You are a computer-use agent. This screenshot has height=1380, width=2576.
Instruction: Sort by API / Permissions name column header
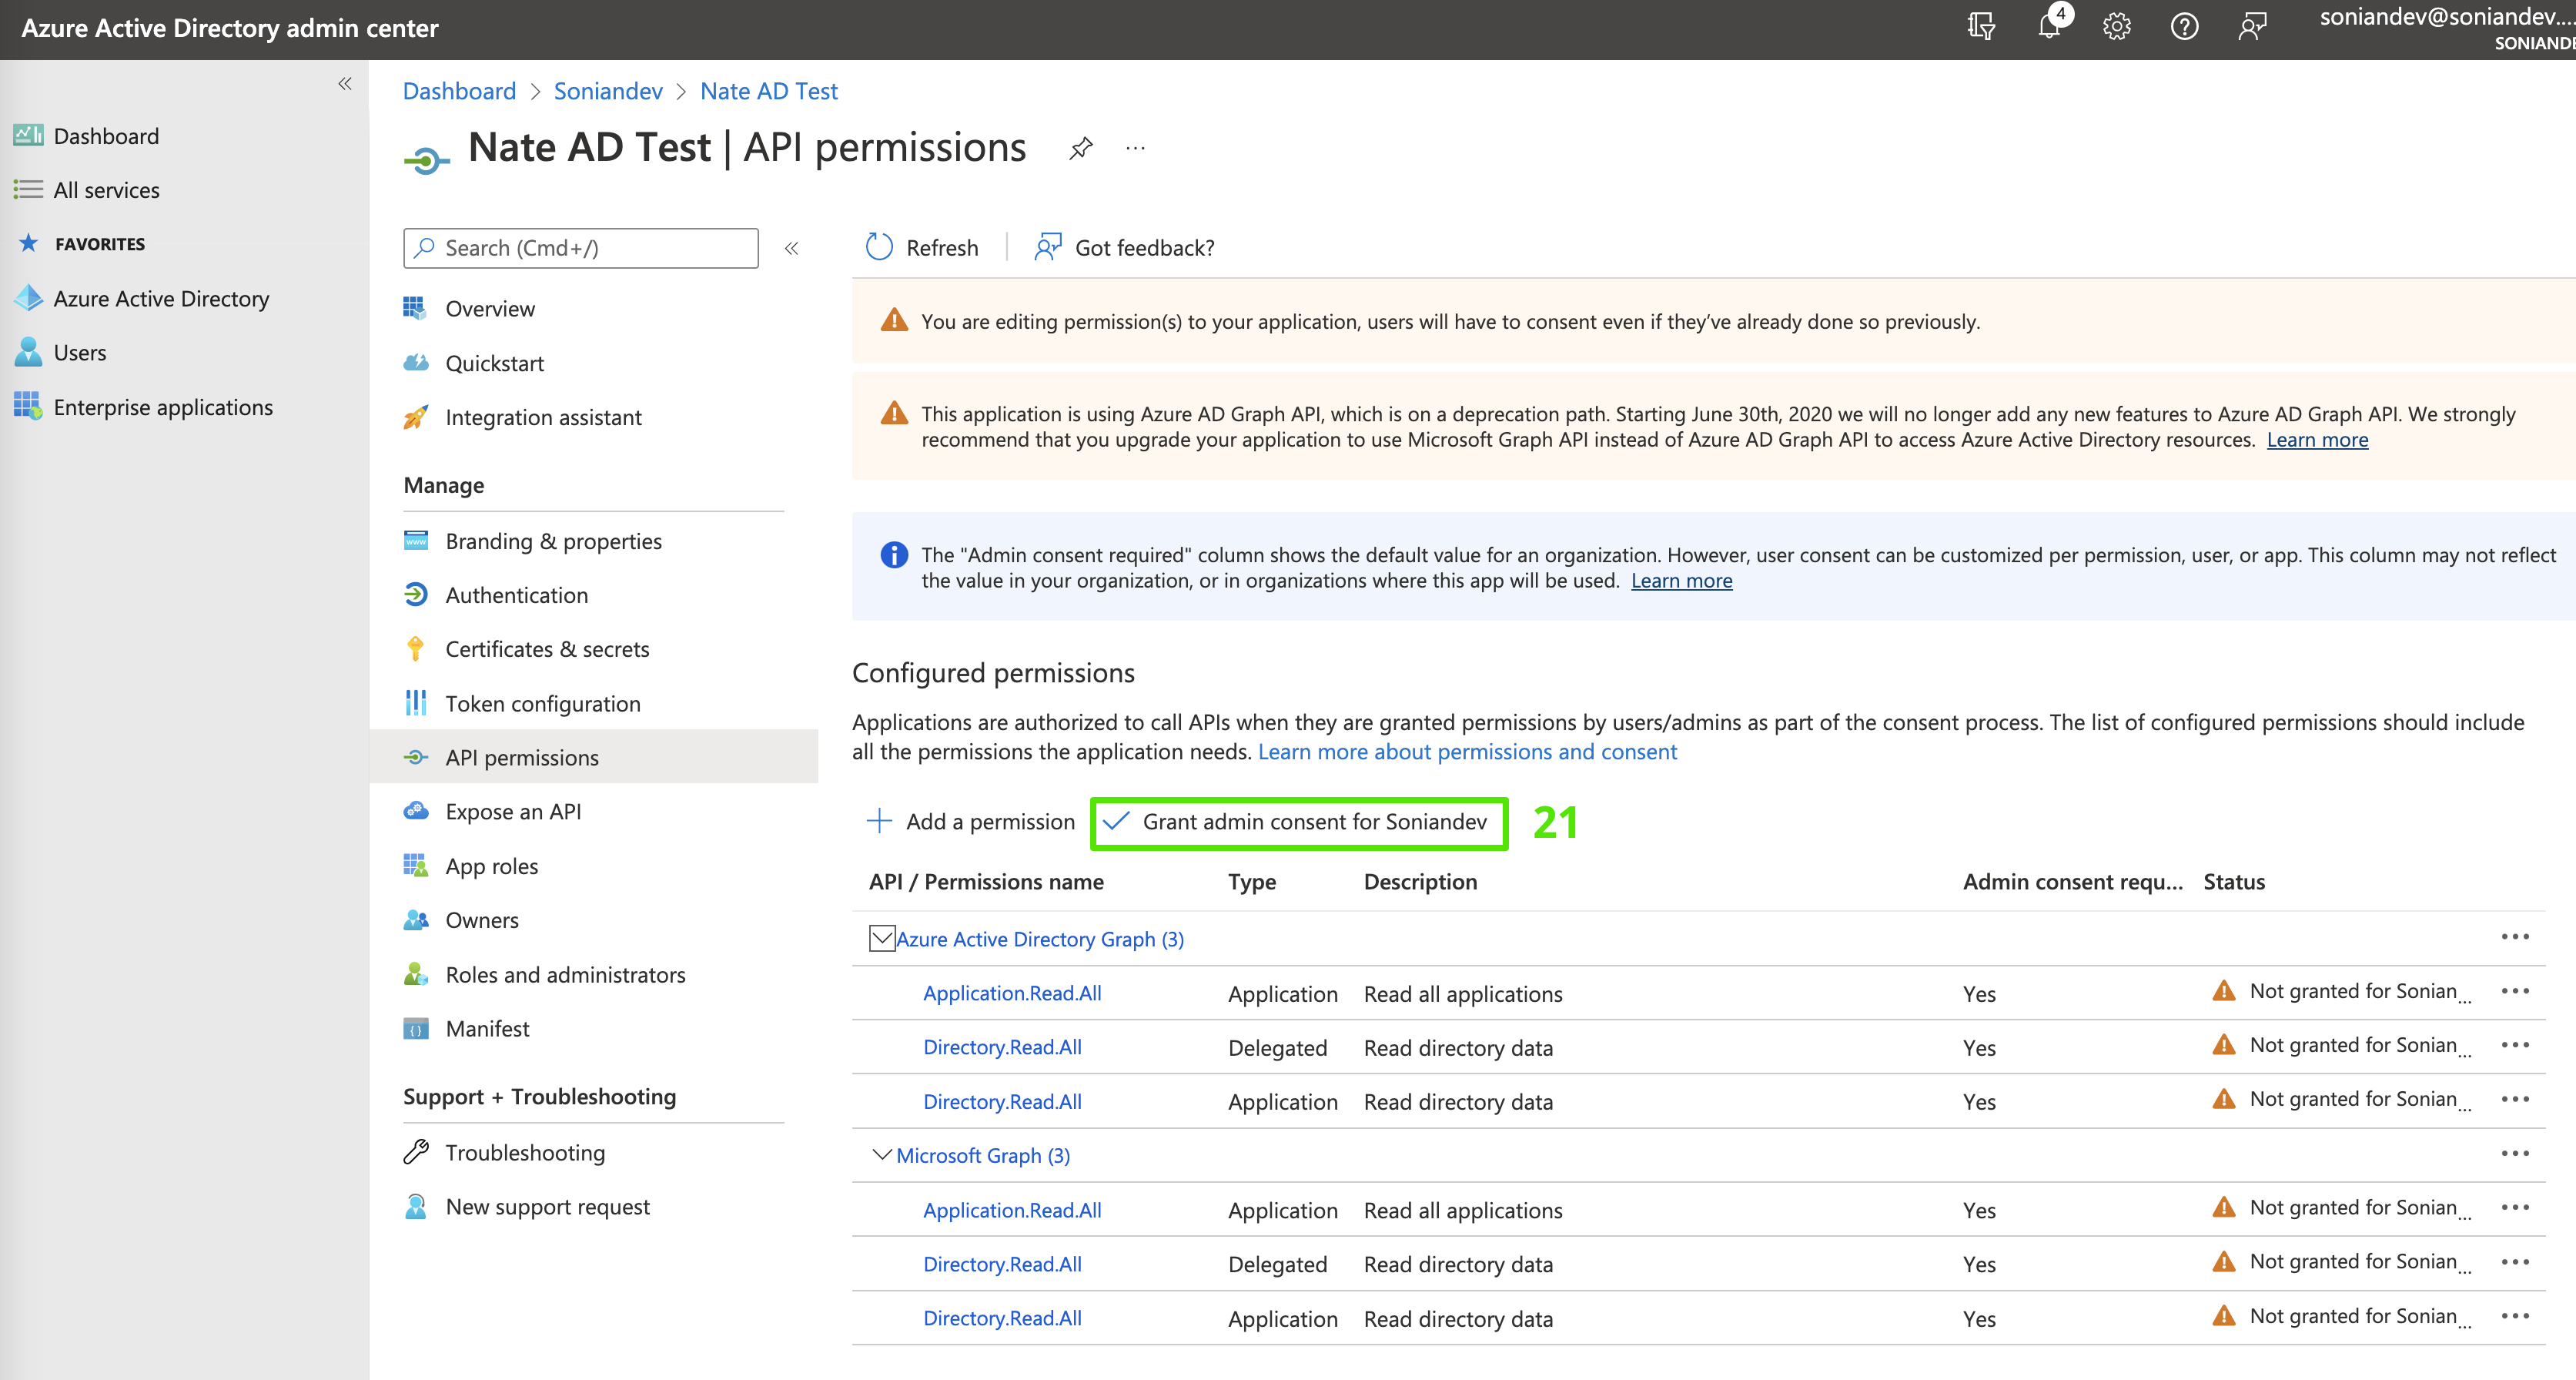click(x=986, y=882)
